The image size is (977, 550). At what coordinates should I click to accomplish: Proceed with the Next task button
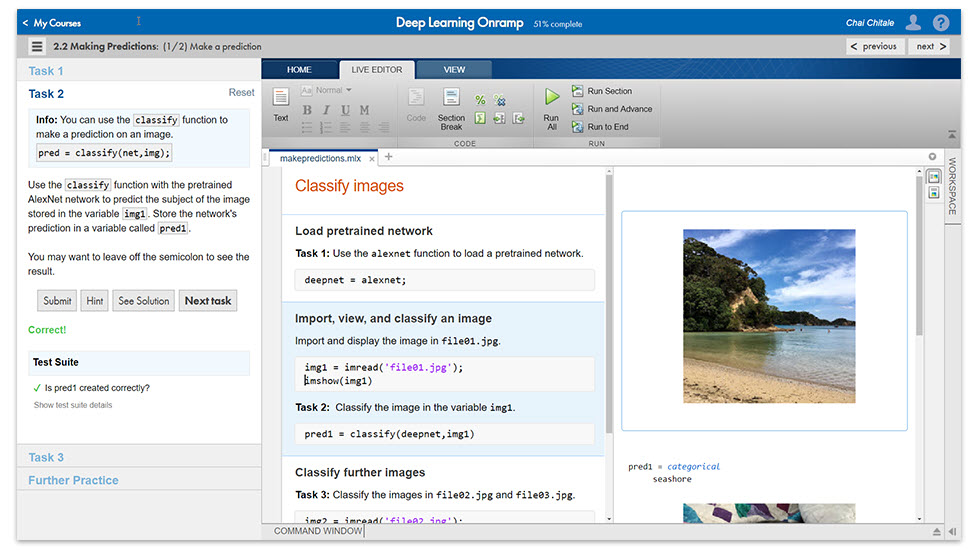pos(207,301)
